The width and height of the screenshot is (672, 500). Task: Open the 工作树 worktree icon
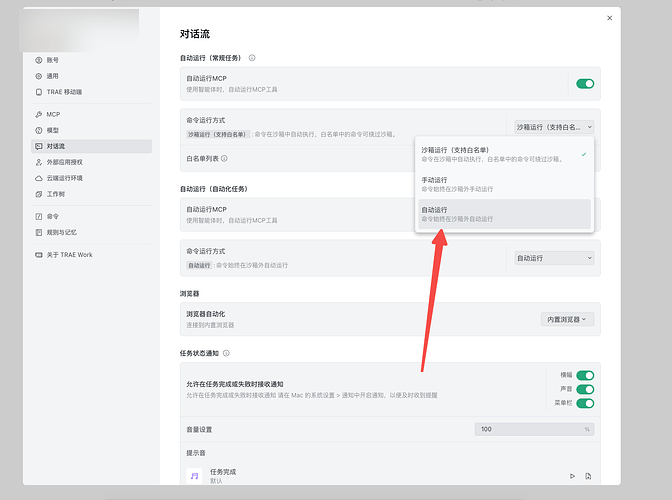pyautogui.click(x=39, y=194)
